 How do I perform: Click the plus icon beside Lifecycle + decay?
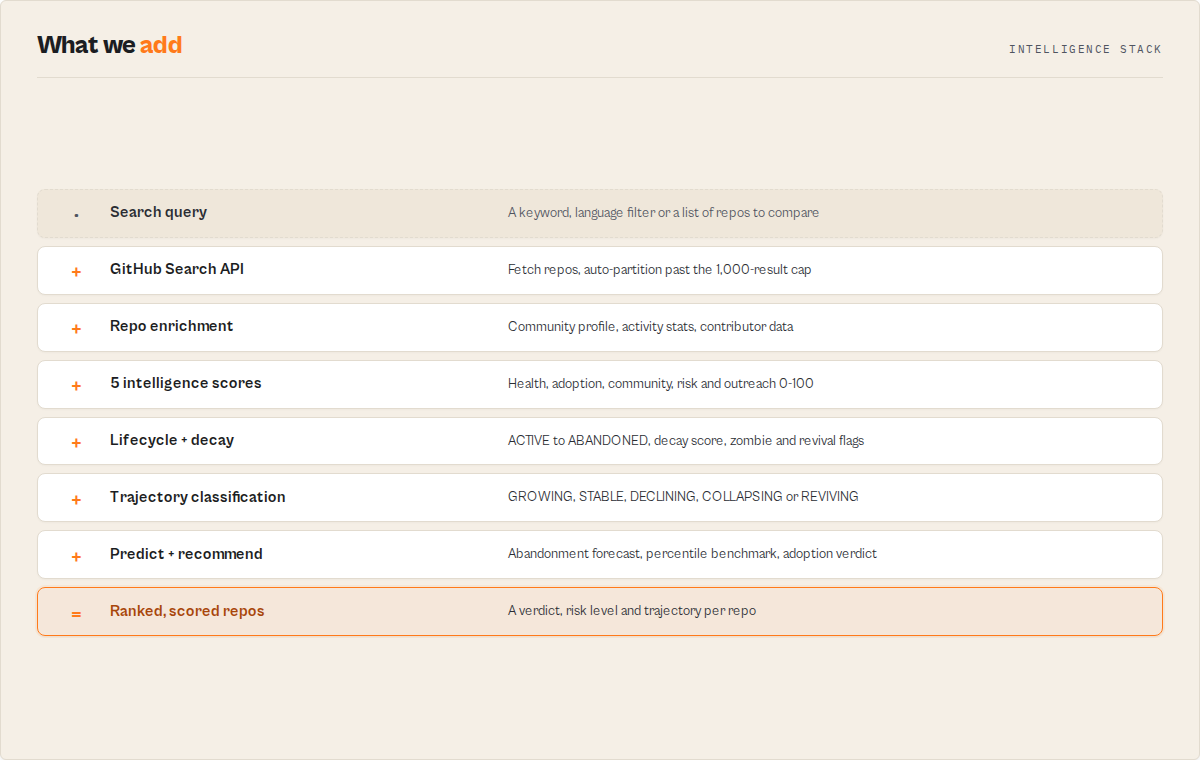tap(76, 443)
